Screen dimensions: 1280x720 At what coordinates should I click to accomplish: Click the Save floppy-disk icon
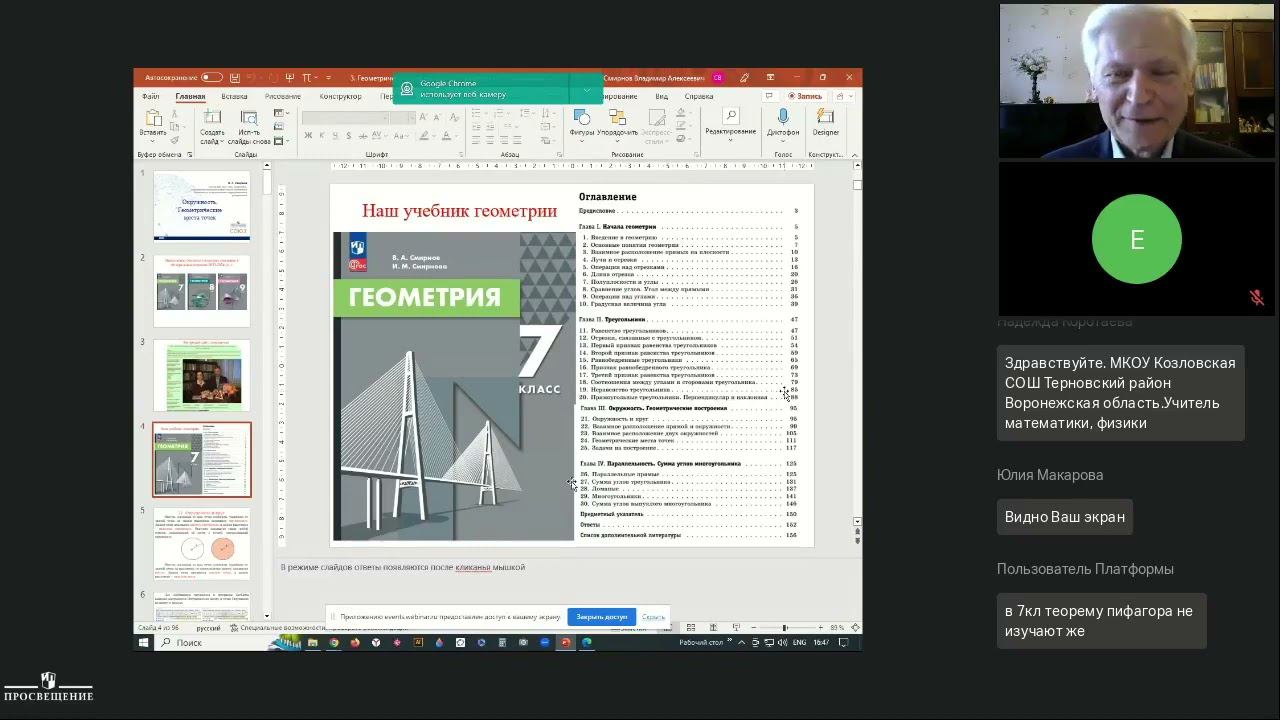pos(234,77)
